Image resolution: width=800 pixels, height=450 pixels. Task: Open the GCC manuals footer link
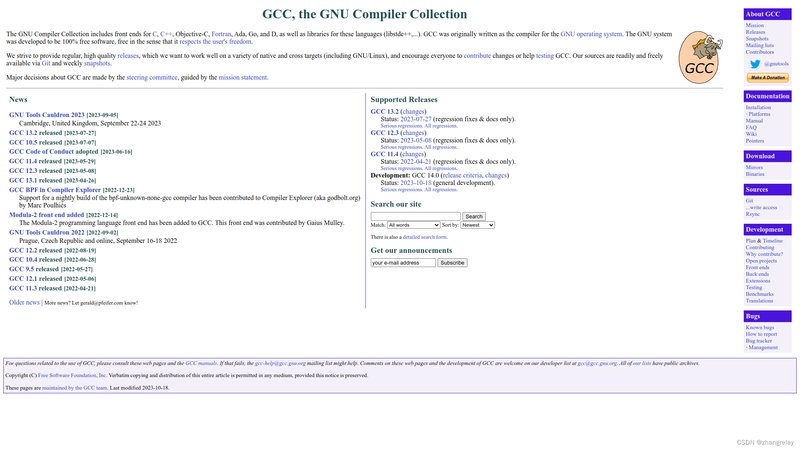pos(201,364)
